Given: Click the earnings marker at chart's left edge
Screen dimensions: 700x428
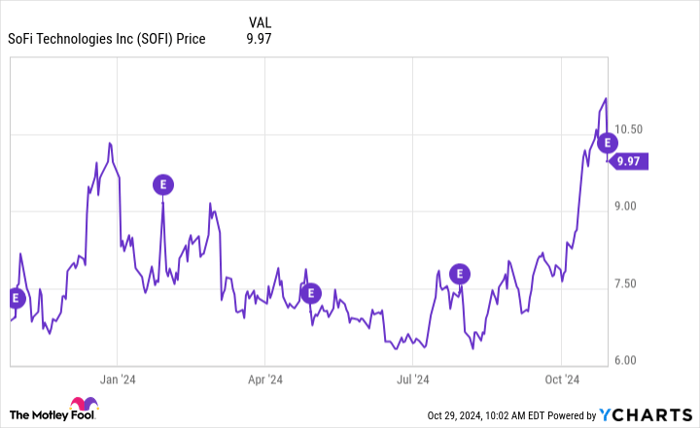Looking at the screenshot, I should pos(17,298).
